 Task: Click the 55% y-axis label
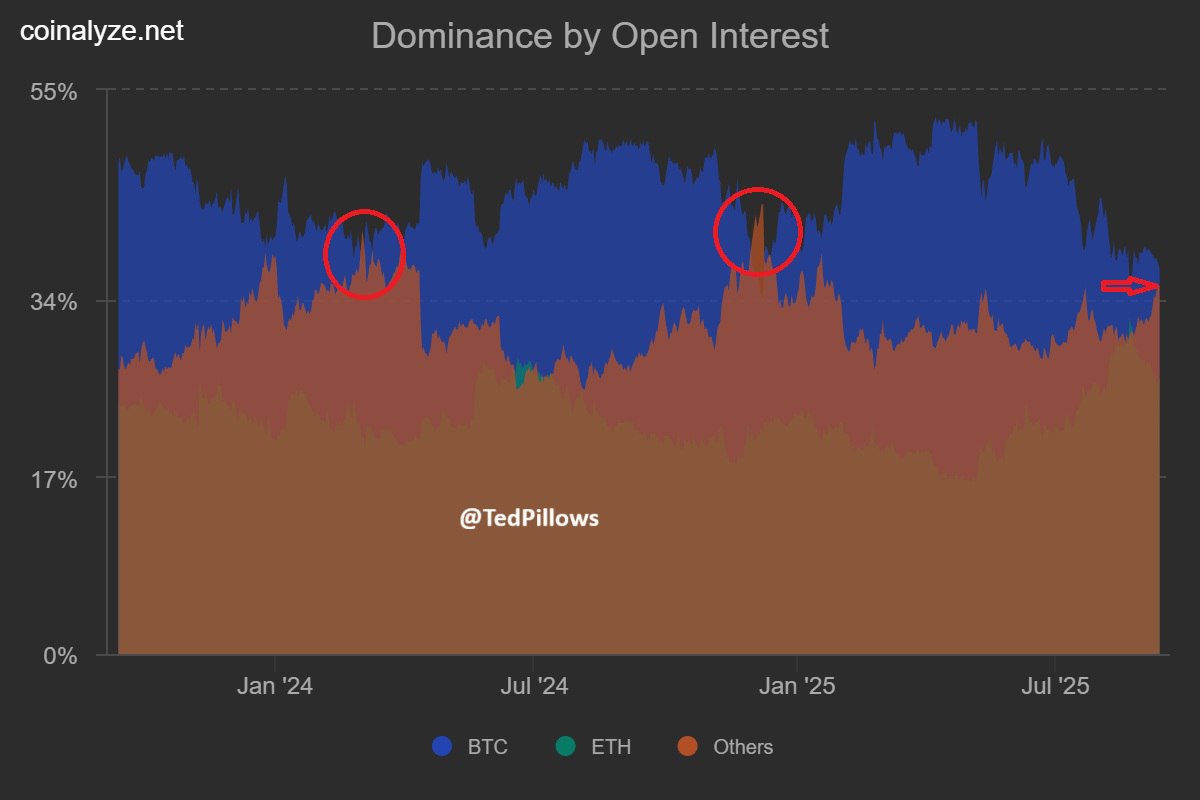pos(54,92)
